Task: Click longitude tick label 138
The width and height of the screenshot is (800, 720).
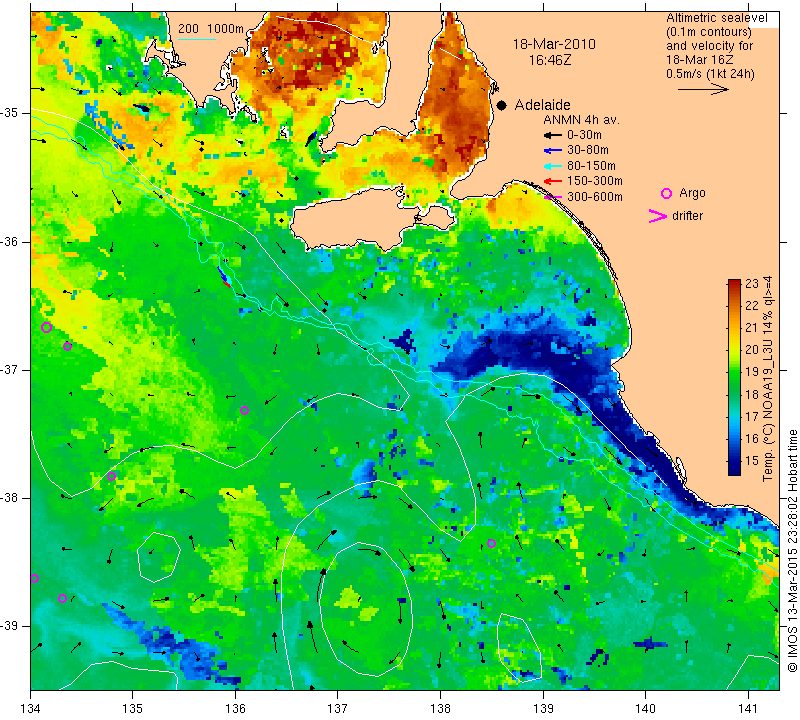Action: pos(440,709)
